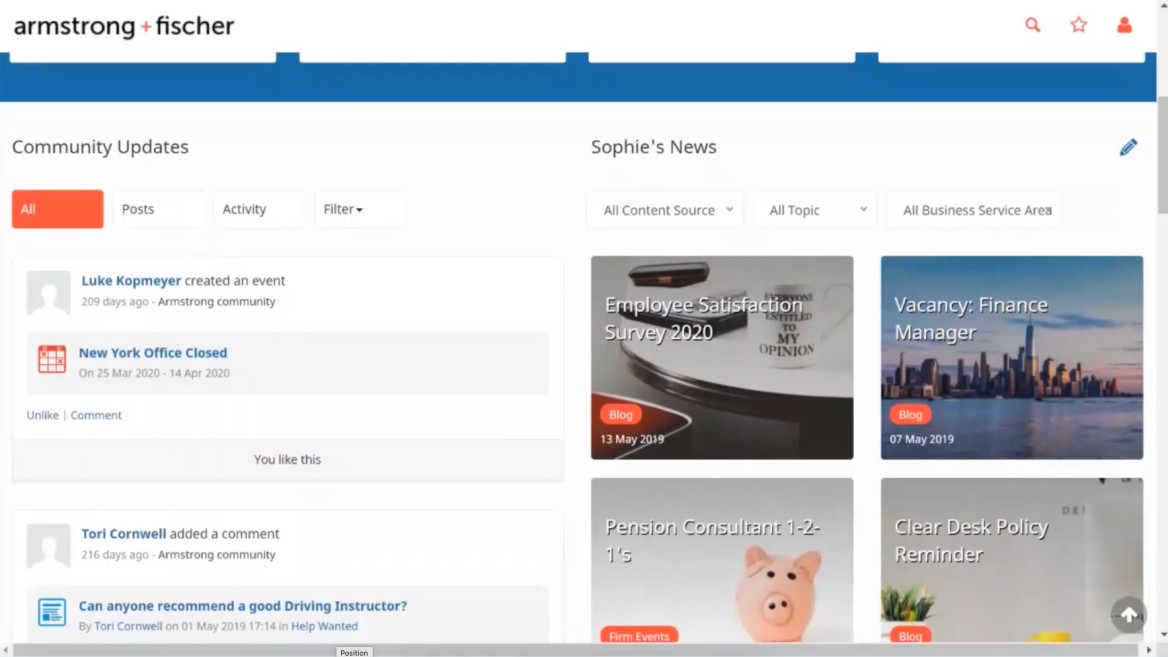1168x657 pixels.
Task: Switch to the Activity tab
Action: (x=244, y=209)
